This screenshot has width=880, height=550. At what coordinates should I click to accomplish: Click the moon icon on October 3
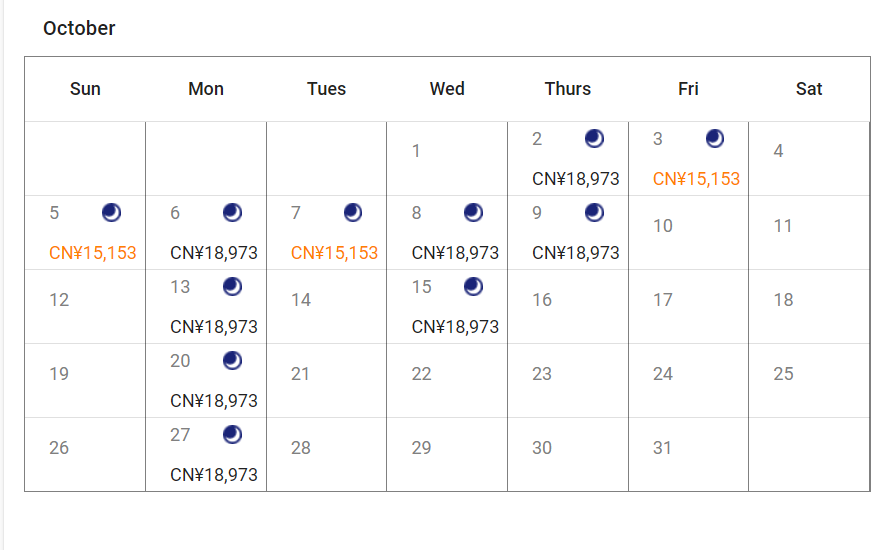click(715, 138)
